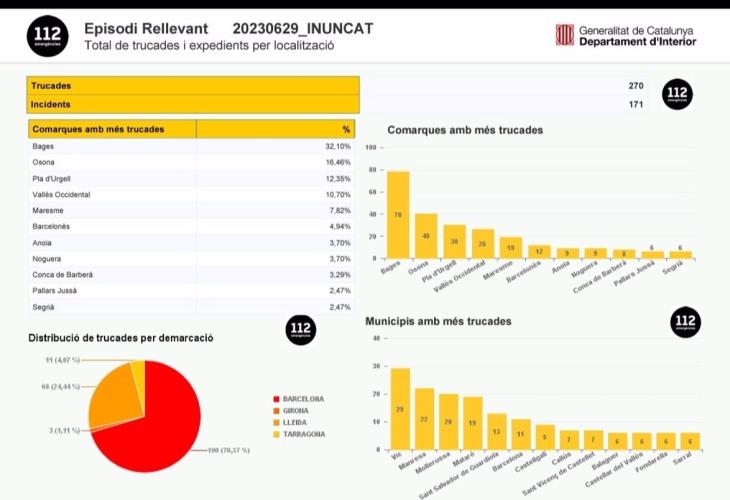Select the Bages row in the comarques table
This screenshot has height=500, width=730.
pos(192,146)
